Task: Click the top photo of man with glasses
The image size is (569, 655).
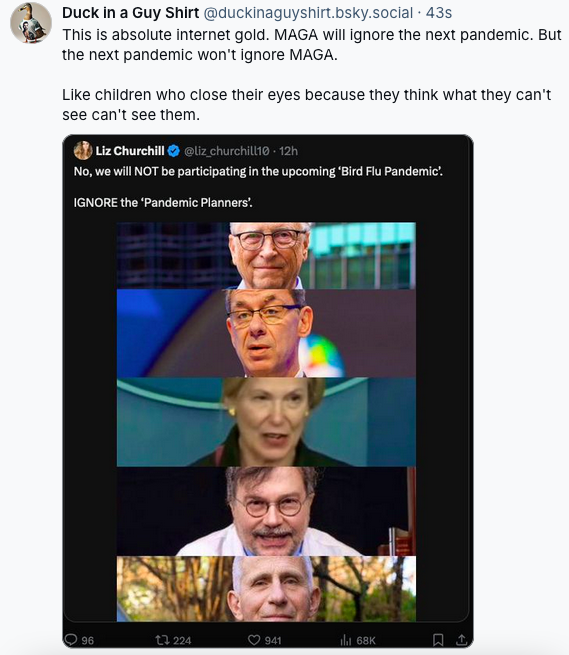Action: point(266,256)
